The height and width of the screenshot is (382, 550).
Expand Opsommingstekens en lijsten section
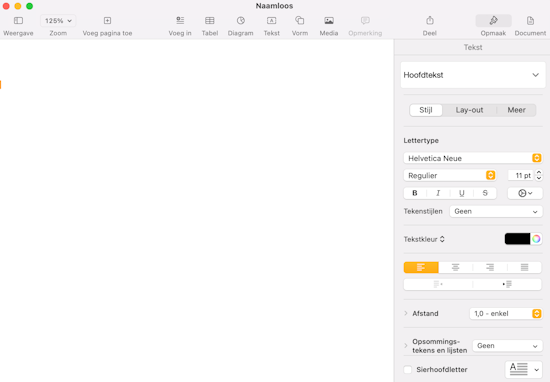click(x=406, y=346)
